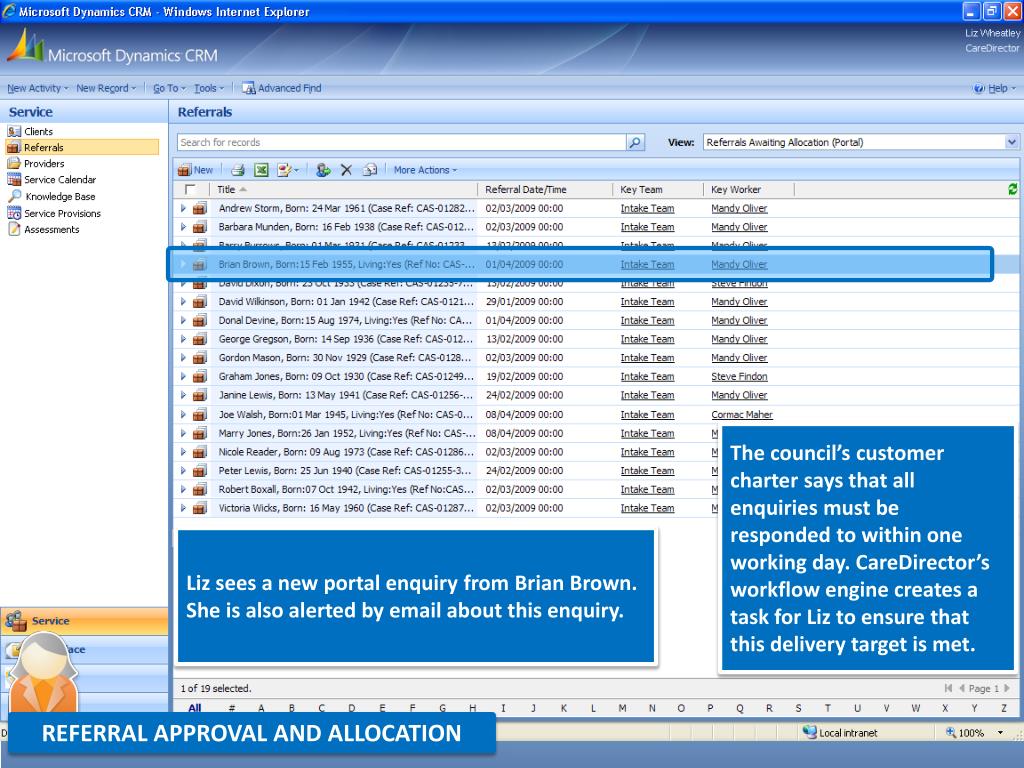Click the record icon for Nicole Reader
1024x768 pixels.
pos(200,452)
